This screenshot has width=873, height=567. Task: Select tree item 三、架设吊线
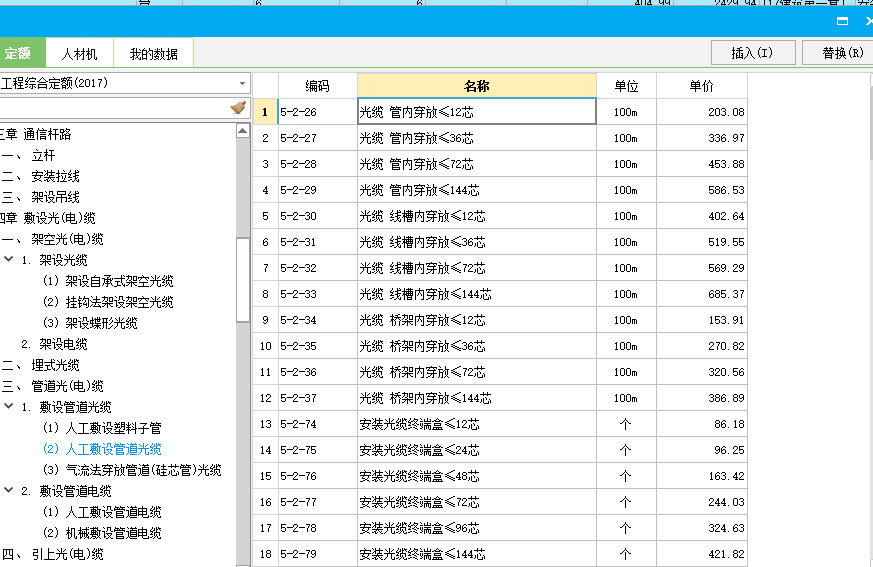point(41,197)
